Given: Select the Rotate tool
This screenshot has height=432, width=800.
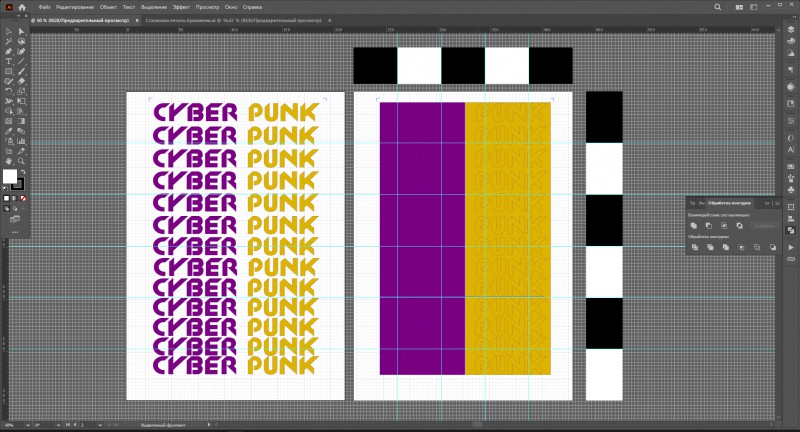Looking at the screenshot, I should 9,91.
